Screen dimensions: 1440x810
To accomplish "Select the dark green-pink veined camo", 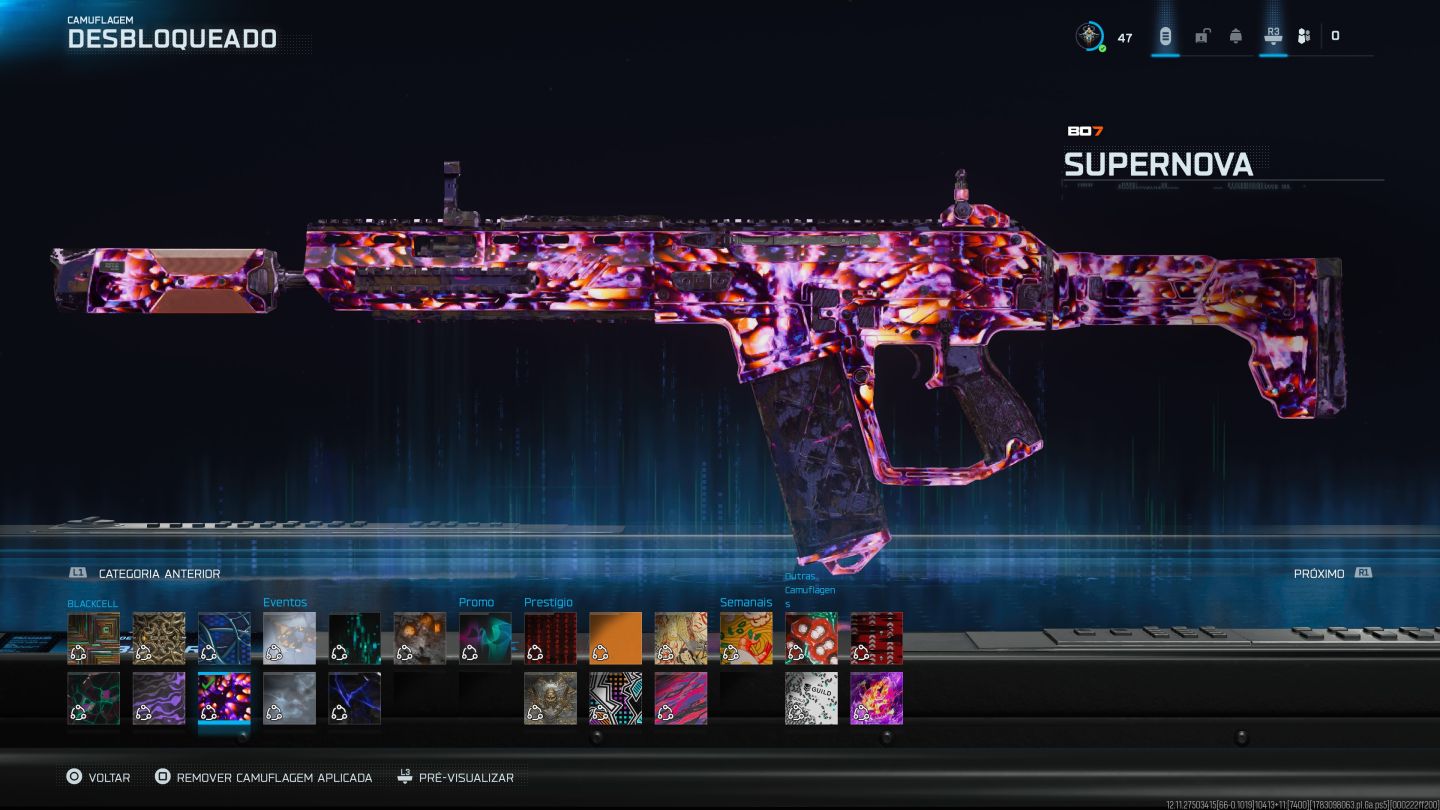I will [94, 698].
